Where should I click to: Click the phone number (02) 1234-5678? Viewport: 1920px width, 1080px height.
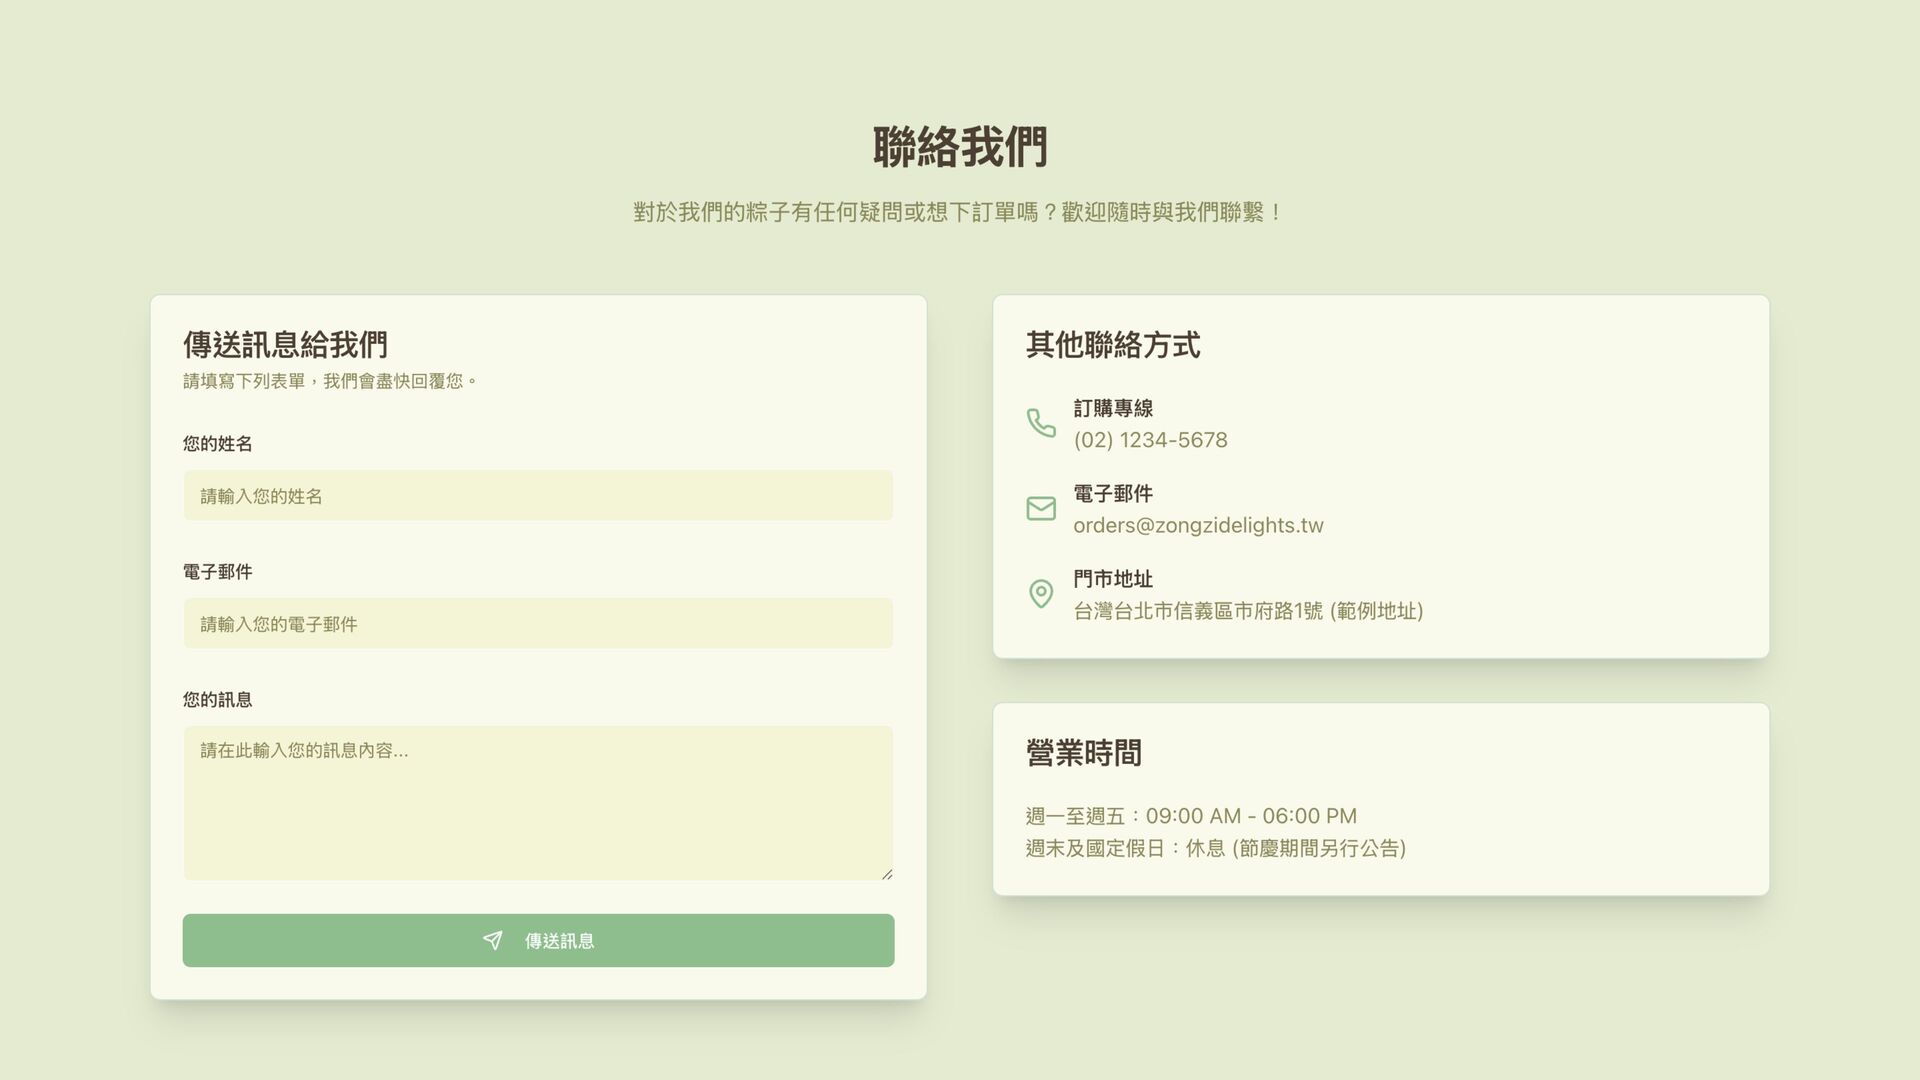1150,440
